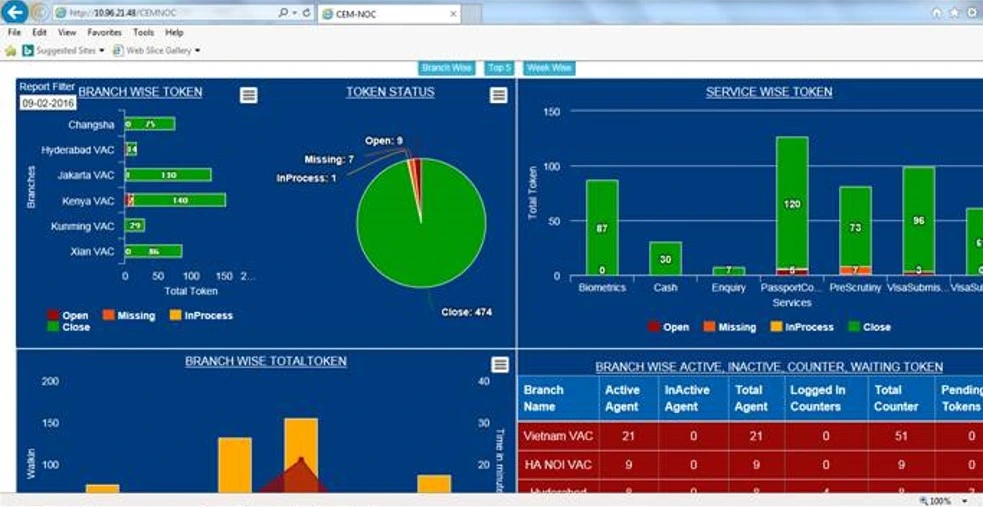Click Total Counter value 51 for Vietnam VAC
The image size is (983, 507).
pyautogui.click(x=901, y=436)
